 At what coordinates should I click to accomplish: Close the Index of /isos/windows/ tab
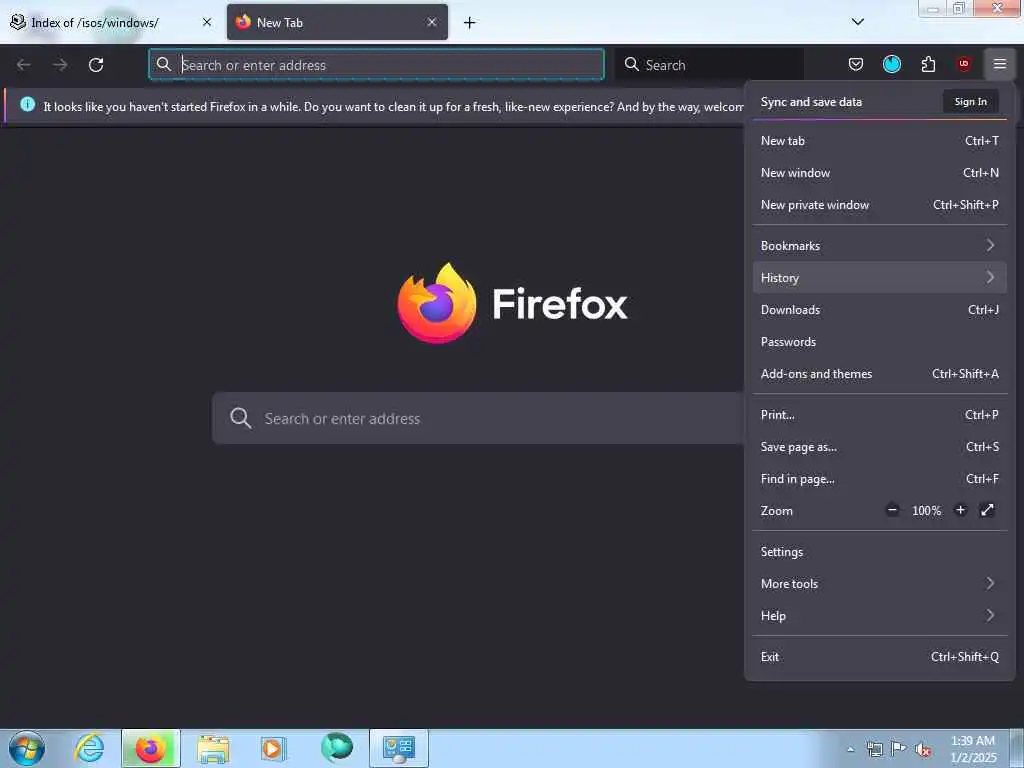[207, 22]
